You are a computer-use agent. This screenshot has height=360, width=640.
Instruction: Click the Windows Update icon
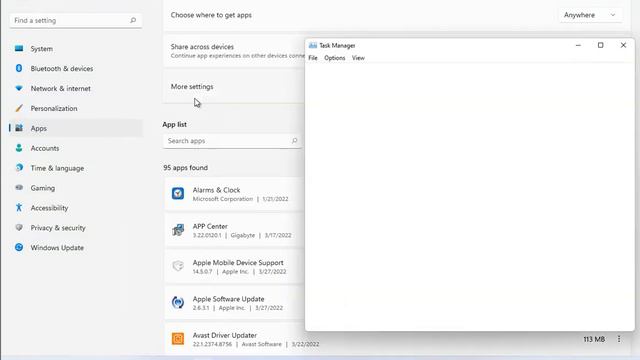(x=19, y=247)
